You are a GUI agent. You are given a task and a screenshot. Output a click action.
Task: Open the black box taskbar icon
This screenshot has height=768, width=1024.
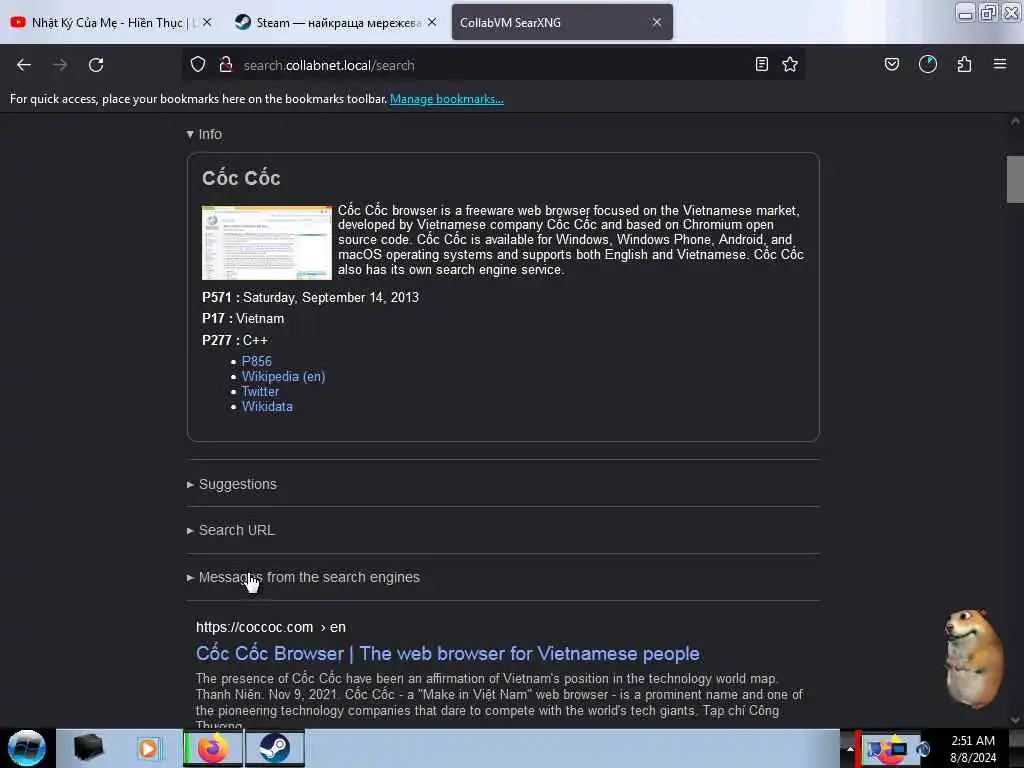(x=88, y=748)
